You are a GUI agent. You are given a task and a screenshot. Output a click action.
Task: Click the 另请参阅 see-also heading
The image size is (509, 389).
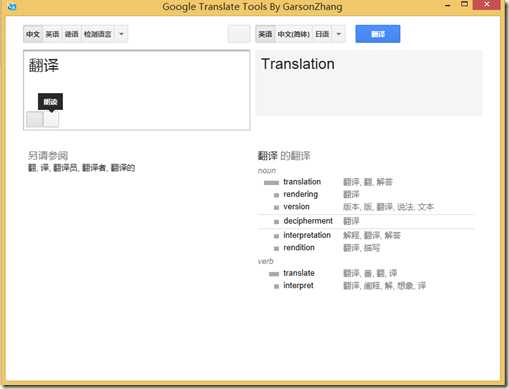click(48, 156)
